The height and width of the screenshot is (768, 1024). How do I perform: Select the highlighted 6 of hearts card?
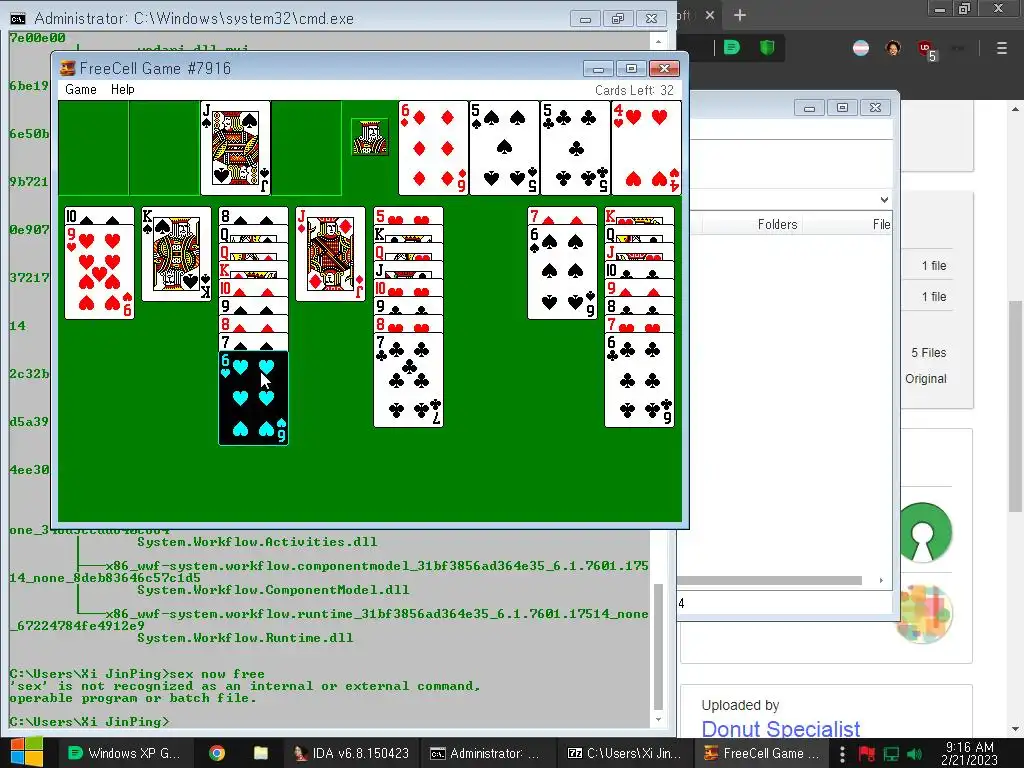253,398
